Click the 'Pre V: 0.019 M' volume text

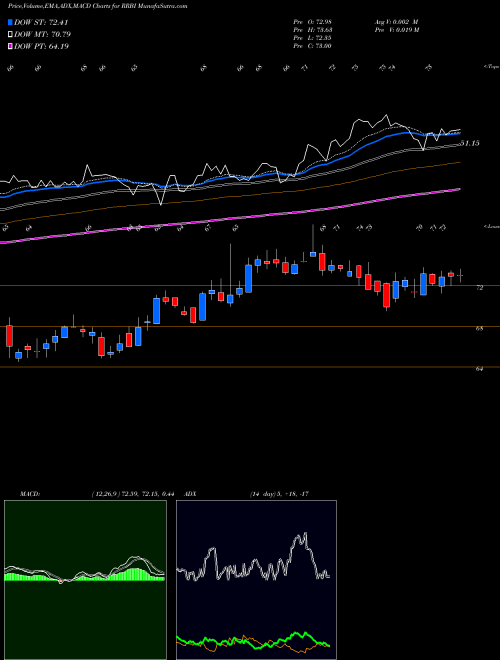coord(396,30)
